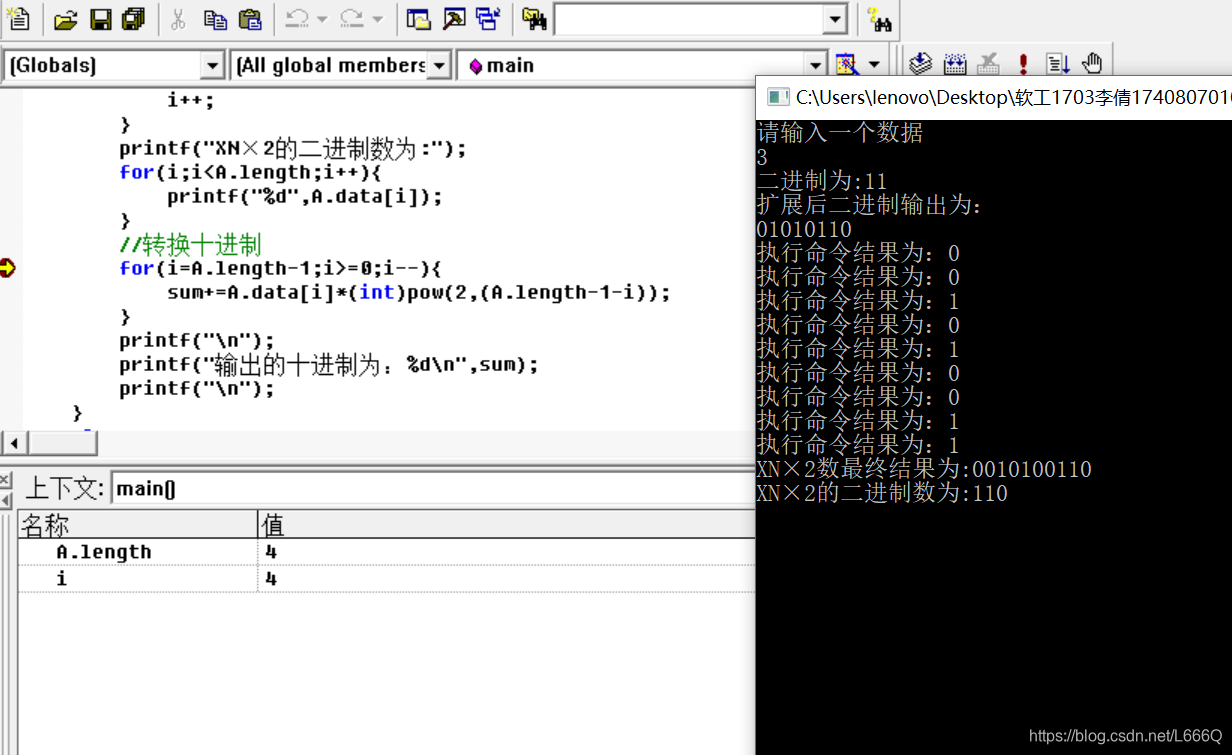Image resolution: width=1232 pixels, height=755 pixels.
Task: Redo the last undone action
Action: pos(352,18)
